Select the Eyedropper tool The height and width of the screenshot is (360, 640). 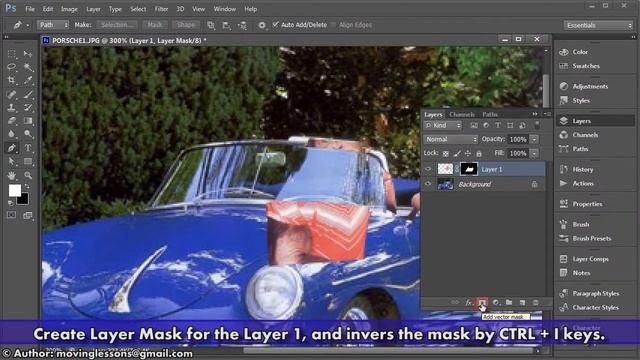[x=28, y=80]
